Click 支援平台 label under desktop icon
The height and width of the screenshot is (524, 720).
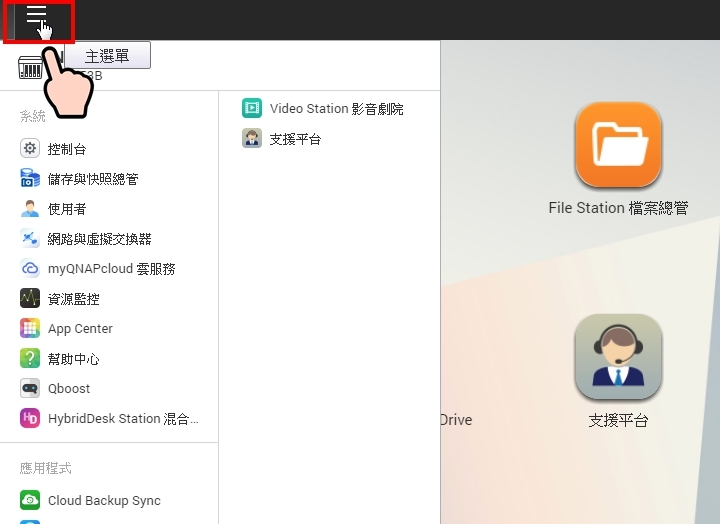[x=618, y=420]
